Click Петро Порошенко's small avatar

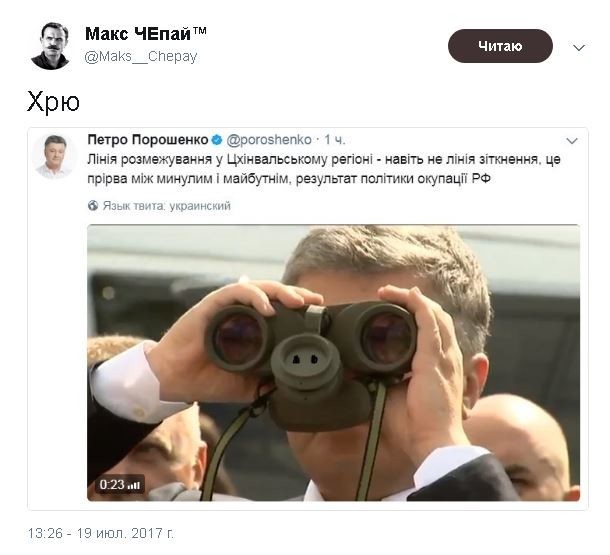click(x=54, y=156)
